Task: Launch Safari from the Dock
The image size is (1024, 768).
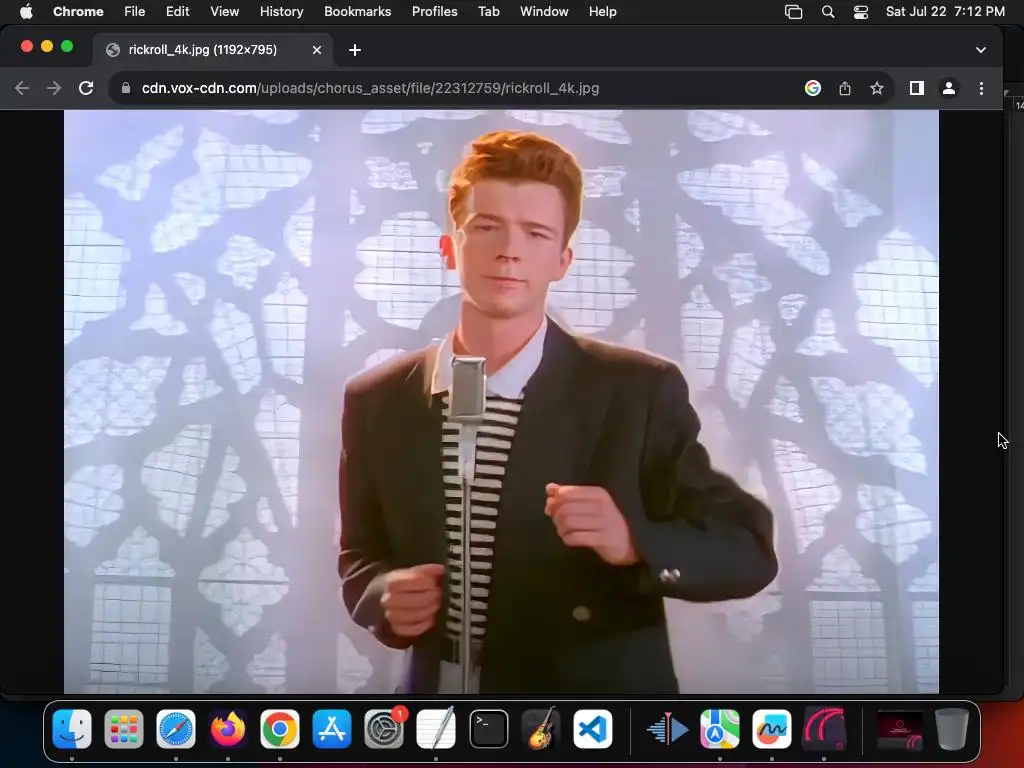Action: coord(176,729)
